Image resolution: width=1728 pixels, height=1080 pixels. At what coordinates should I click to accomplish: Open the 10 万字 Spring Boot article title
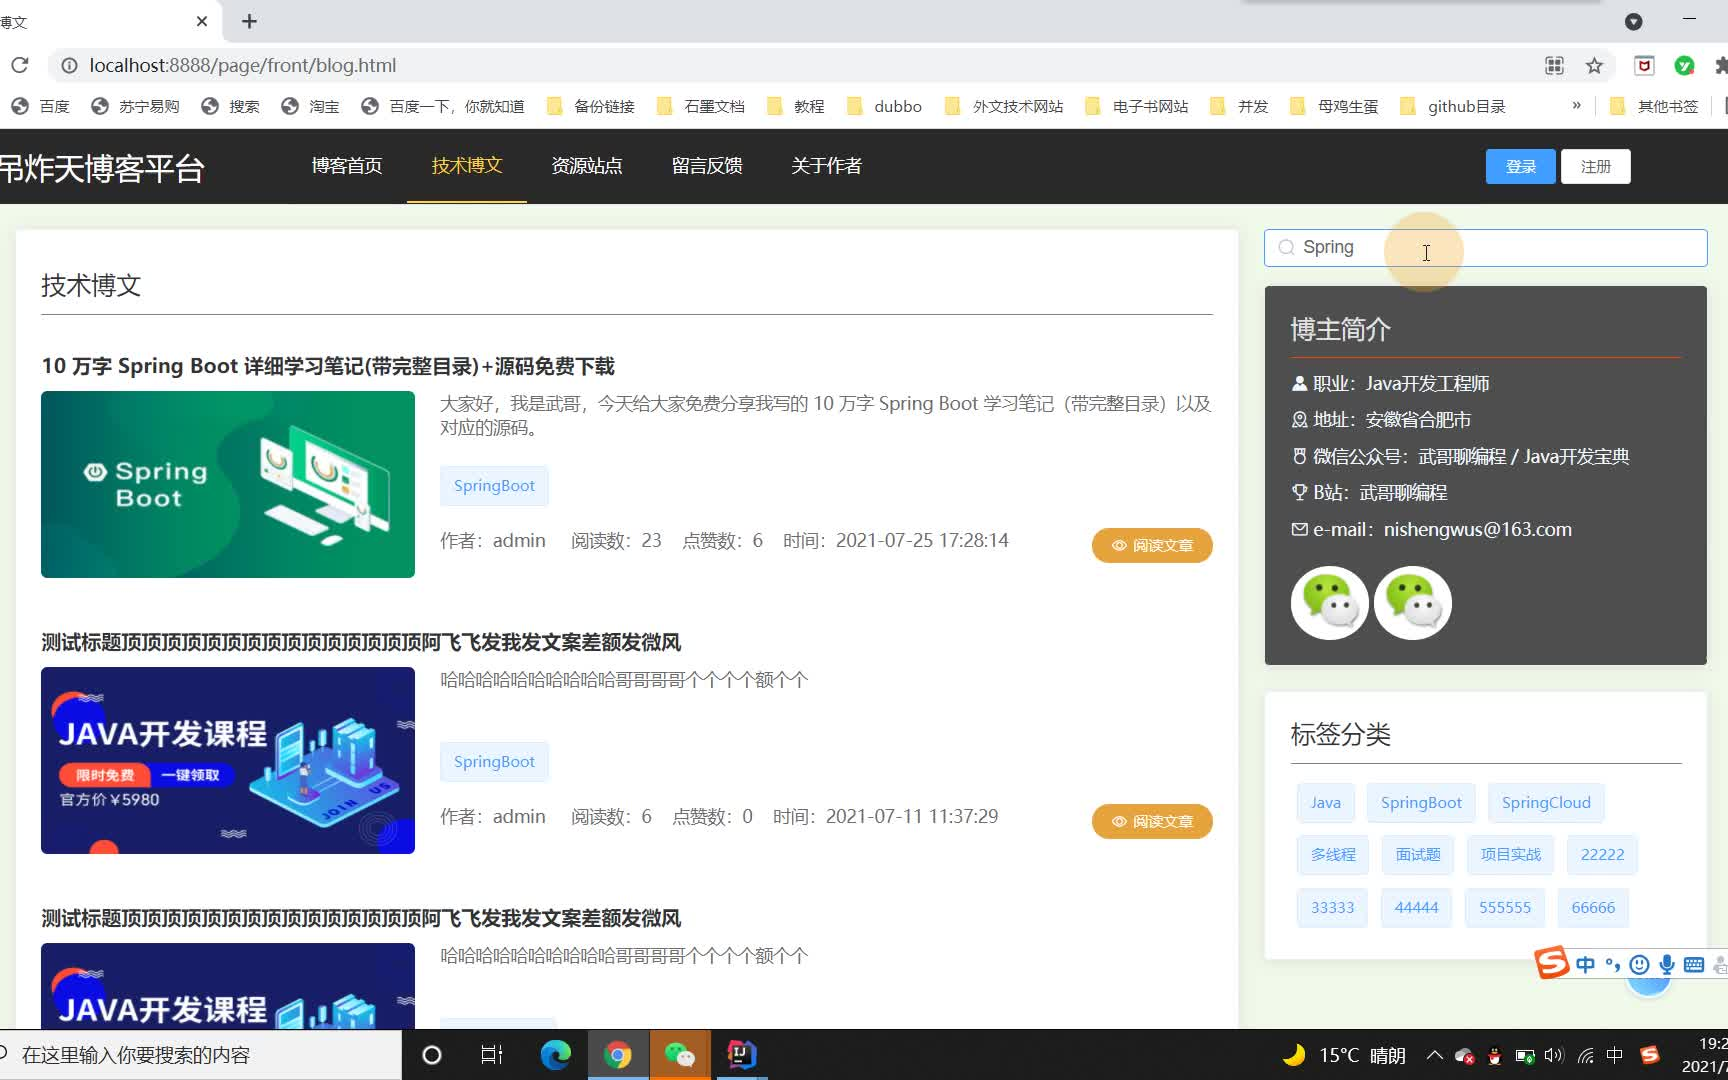click(328, 367)
